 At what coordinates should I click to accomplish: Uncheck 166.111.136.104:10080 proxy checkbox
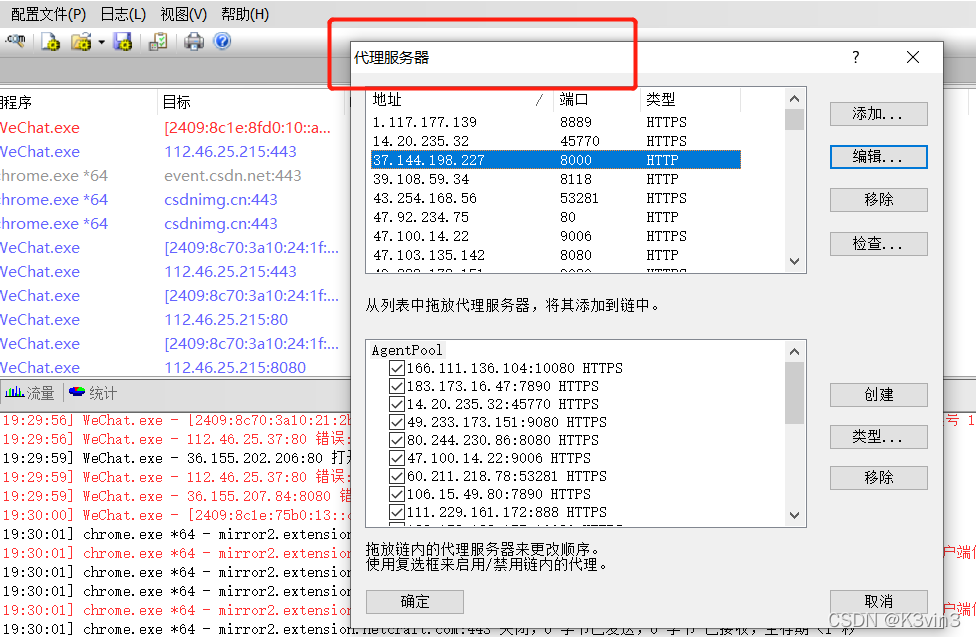click(396, 368)
